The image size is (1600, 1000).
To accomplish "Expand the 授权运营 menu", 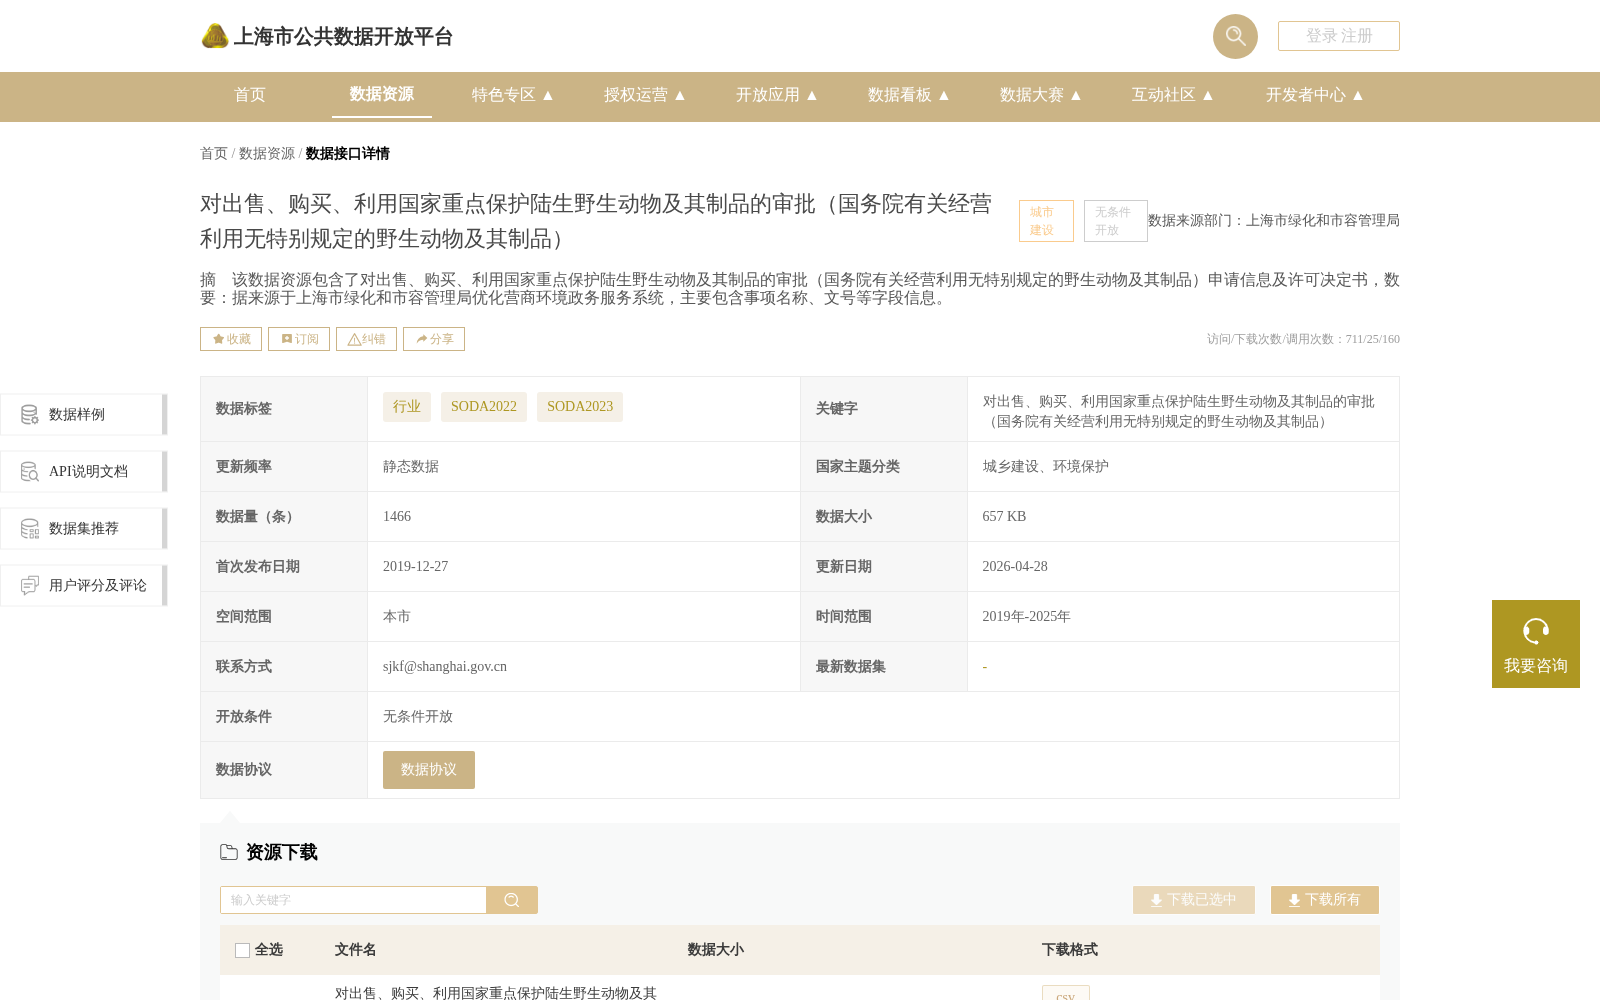I will [645, 95].
